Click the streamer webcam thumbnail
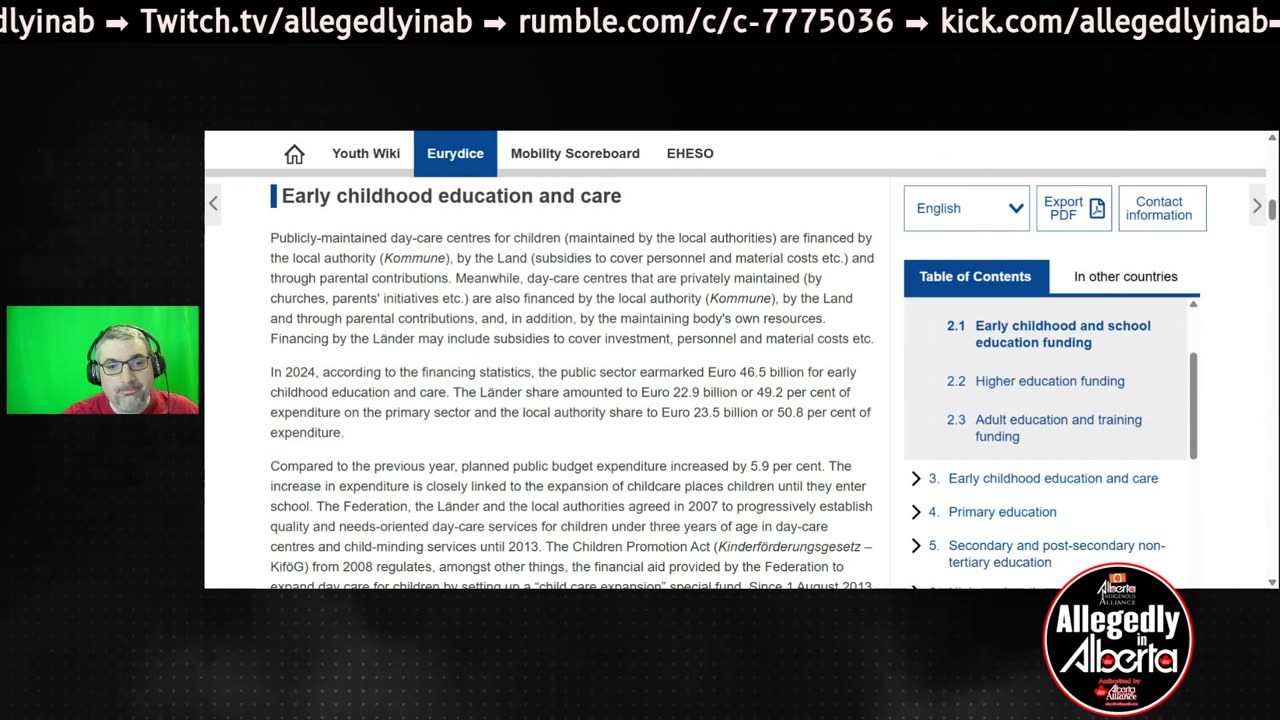This screenshot has height=720, width=1280. [103, 360]
